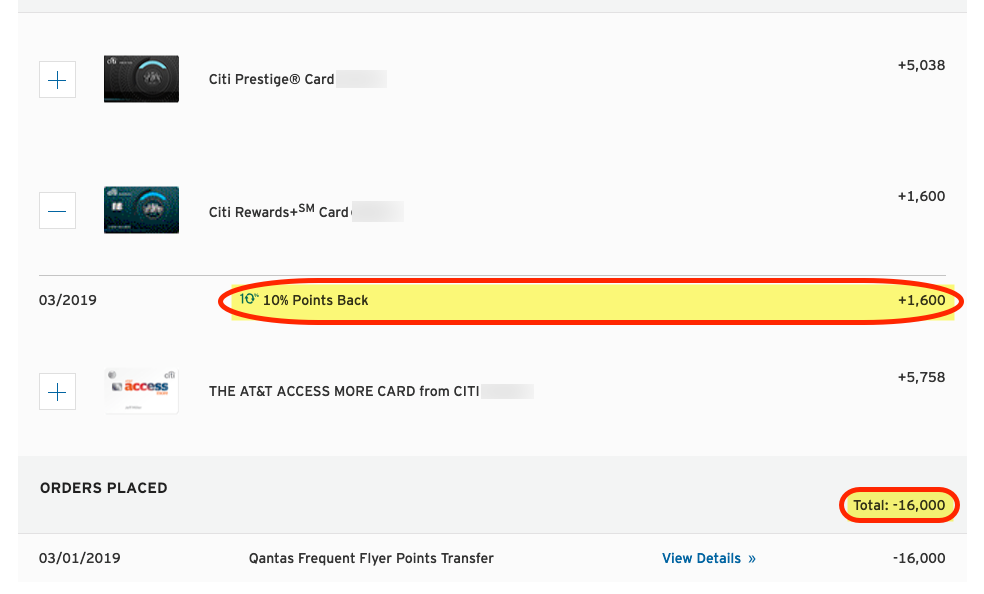Click the Citi Rewards+ Card name
The image size is (984, 594).
click(x=279, y=211)
